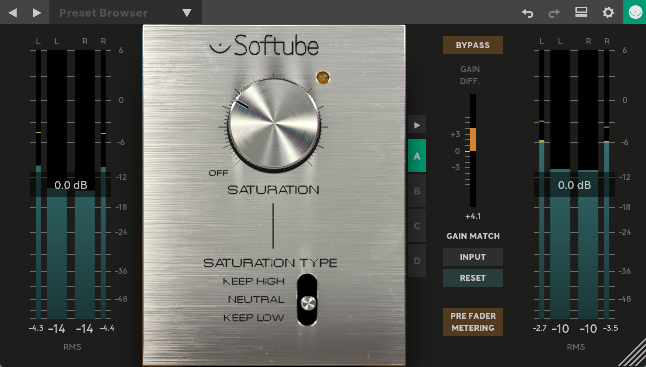Click the gain difference meter bar
The height and width of the screenshot is (367, 646).
coord(473,150)
